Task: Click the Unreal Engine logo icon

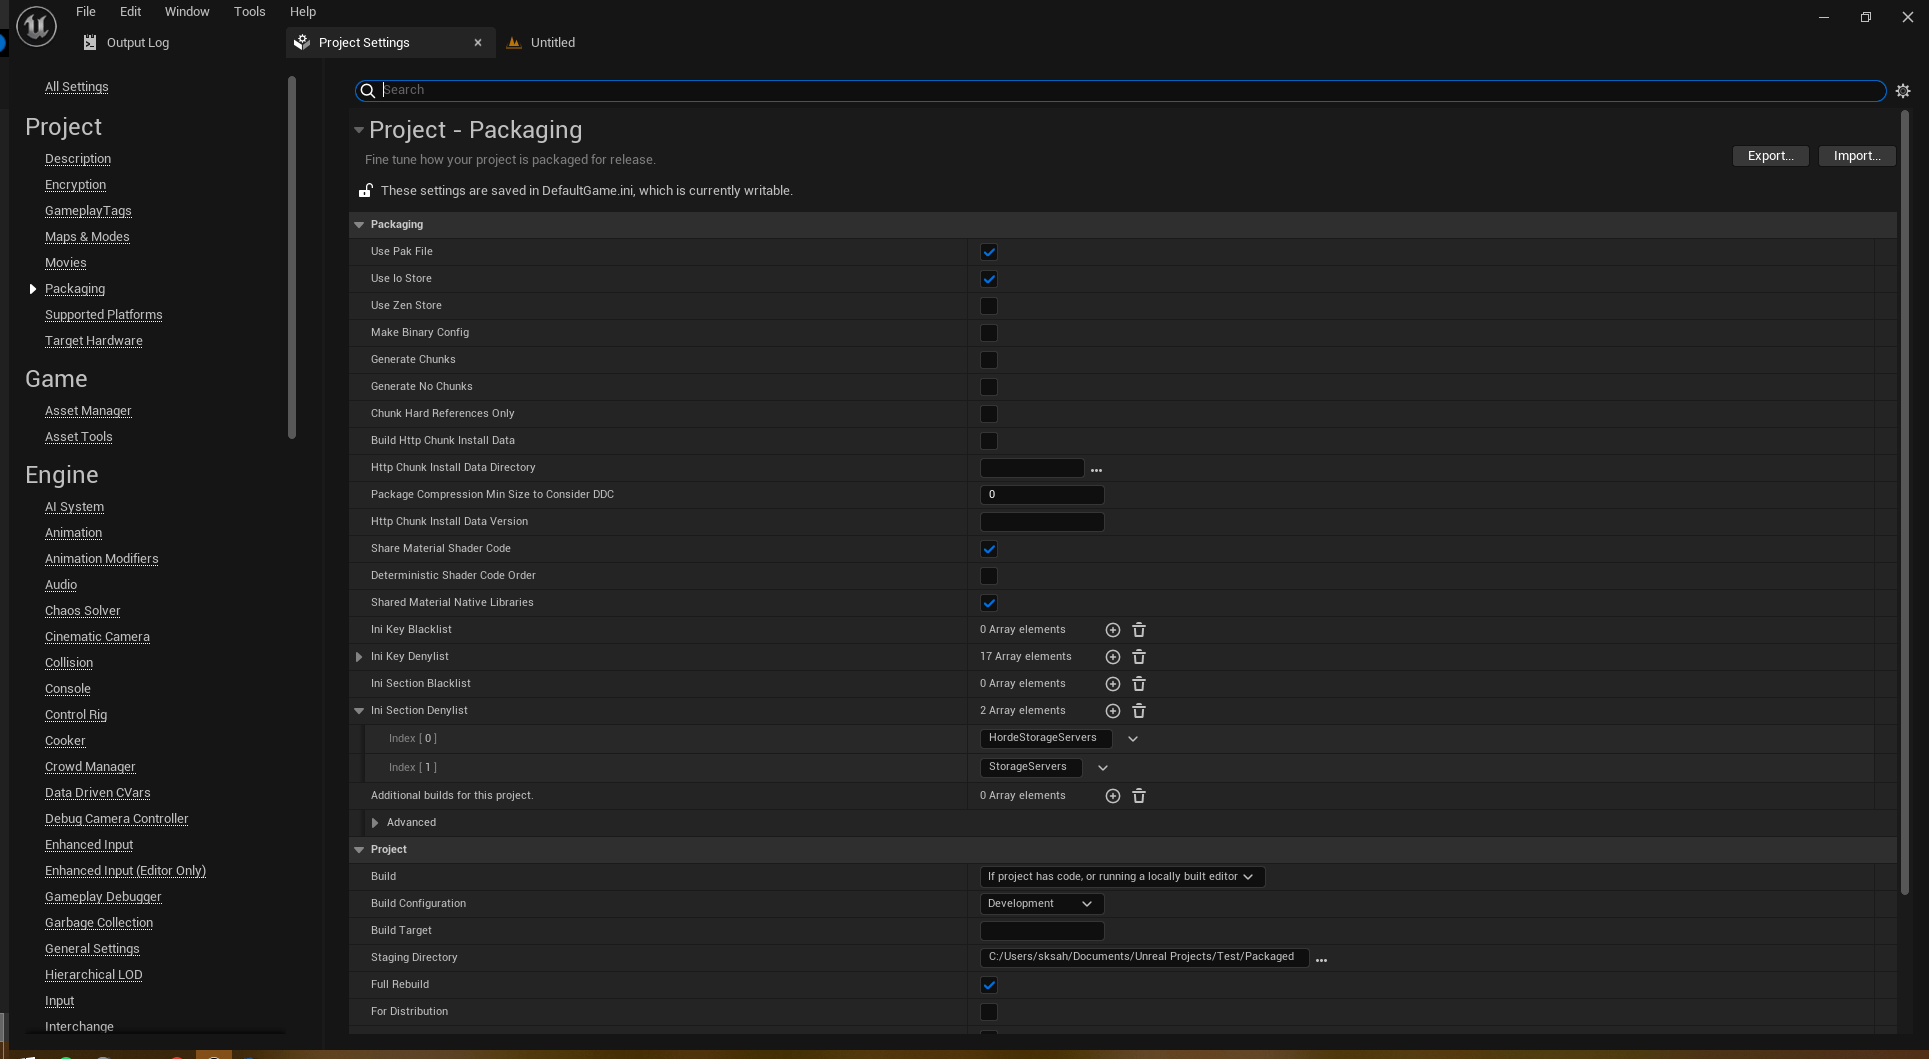Action: [x=36, y=26]
